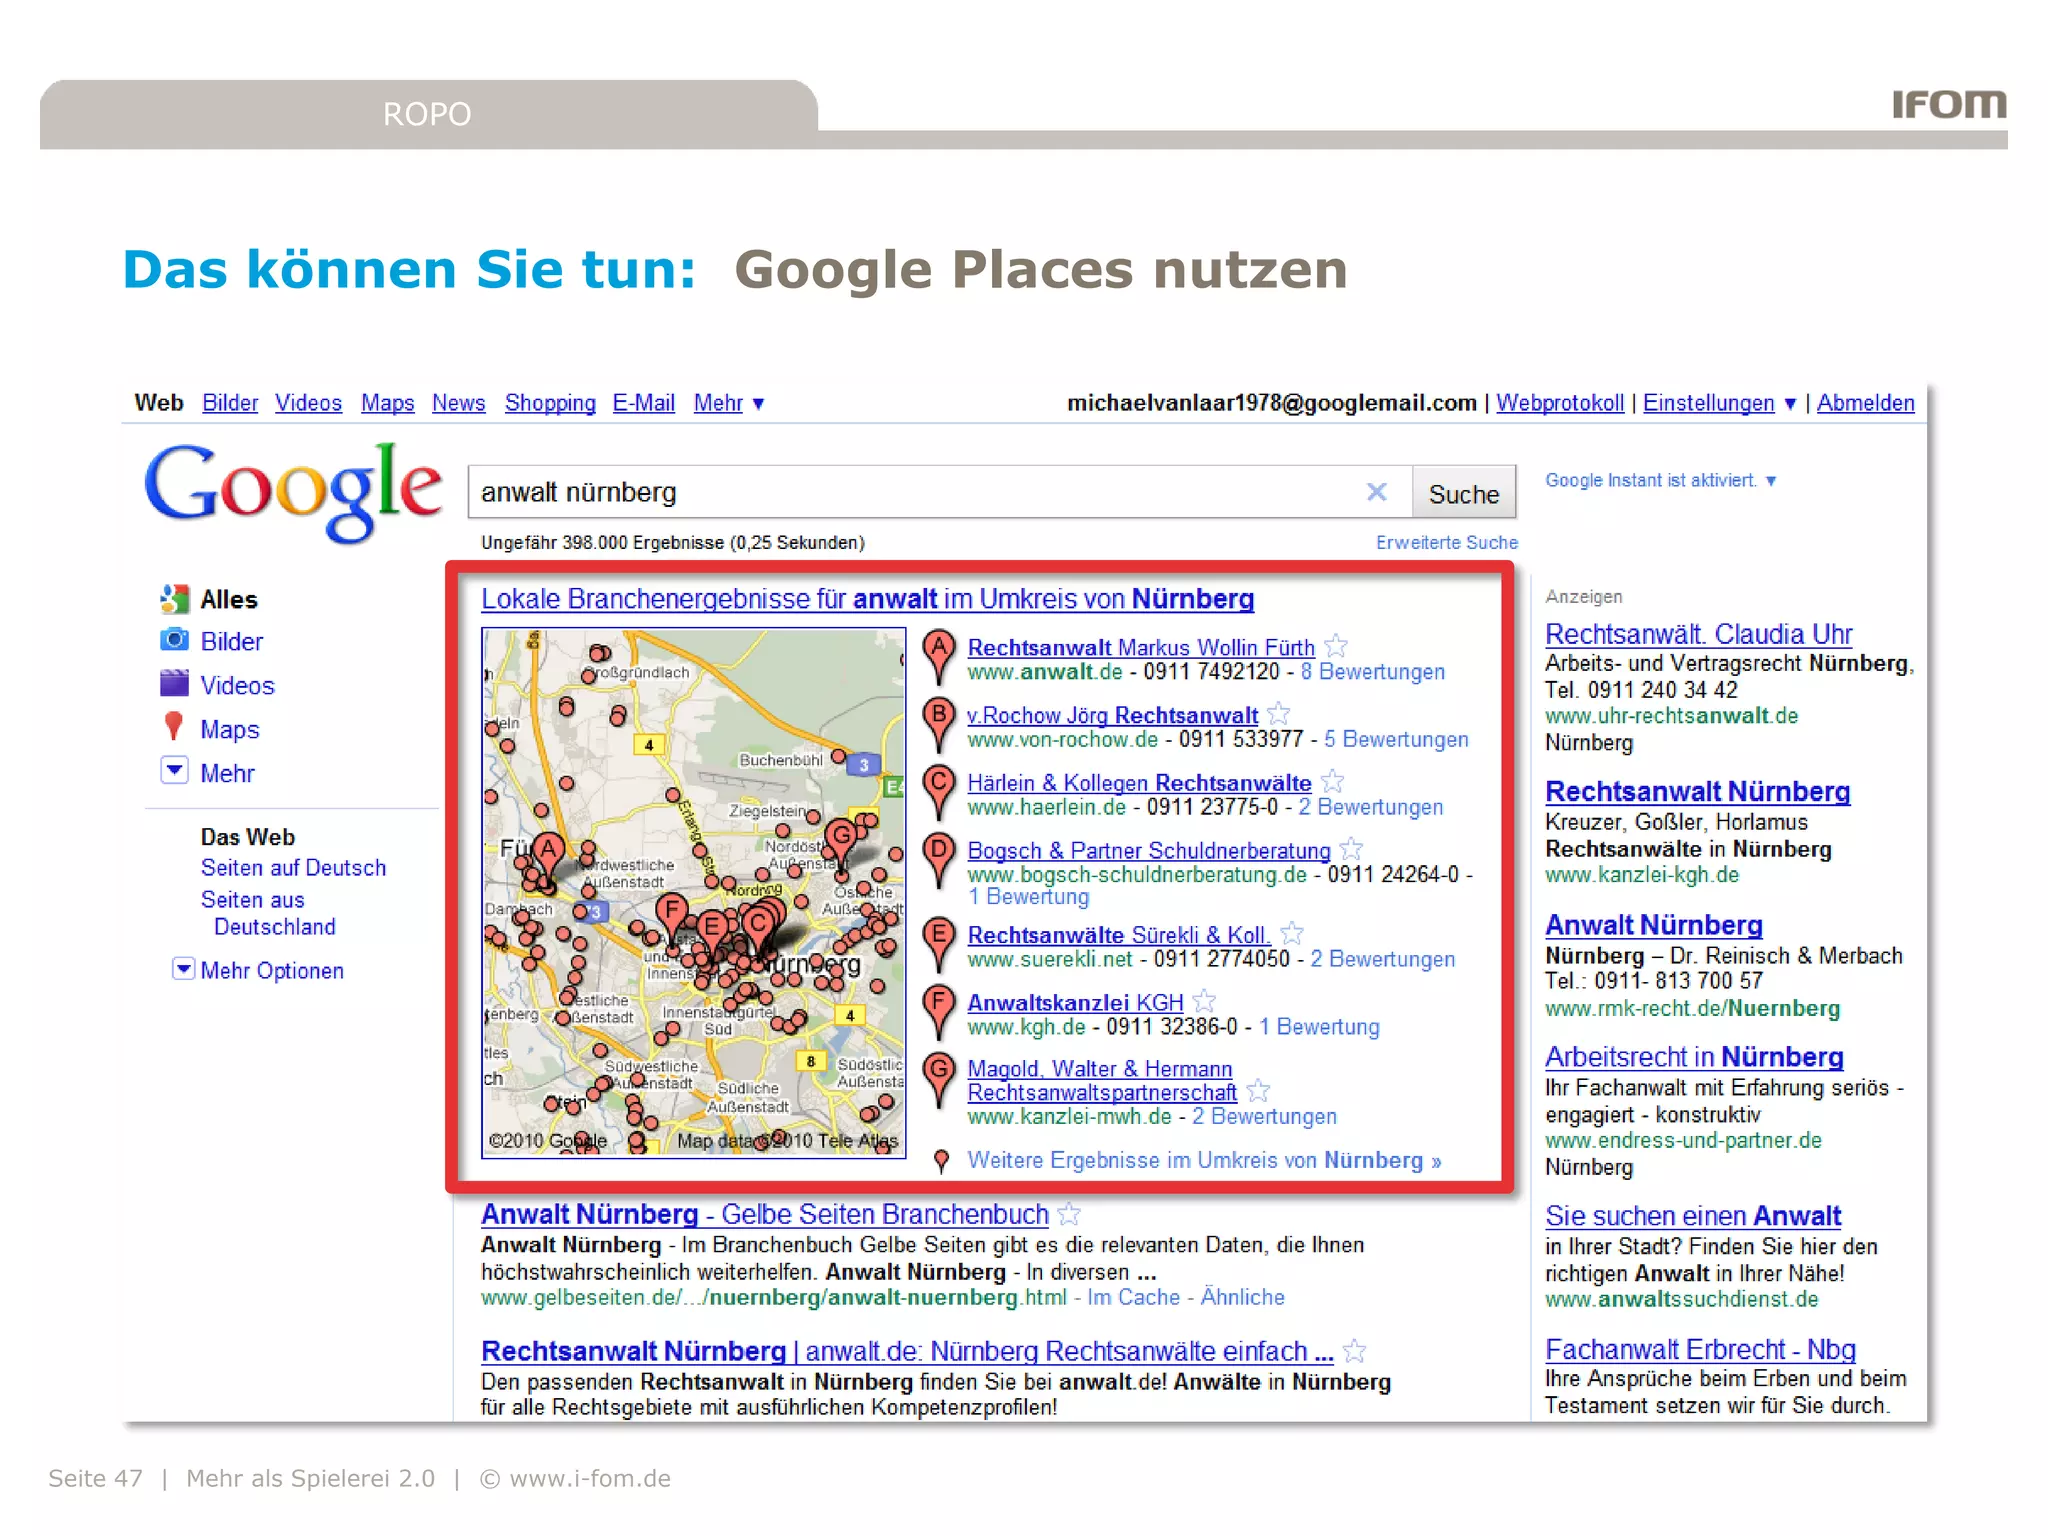Screen dimensions: 2048x1536
Task: Open Shopping in the top navigation bar
Action: pyautogui.click(x=550, y=403)
